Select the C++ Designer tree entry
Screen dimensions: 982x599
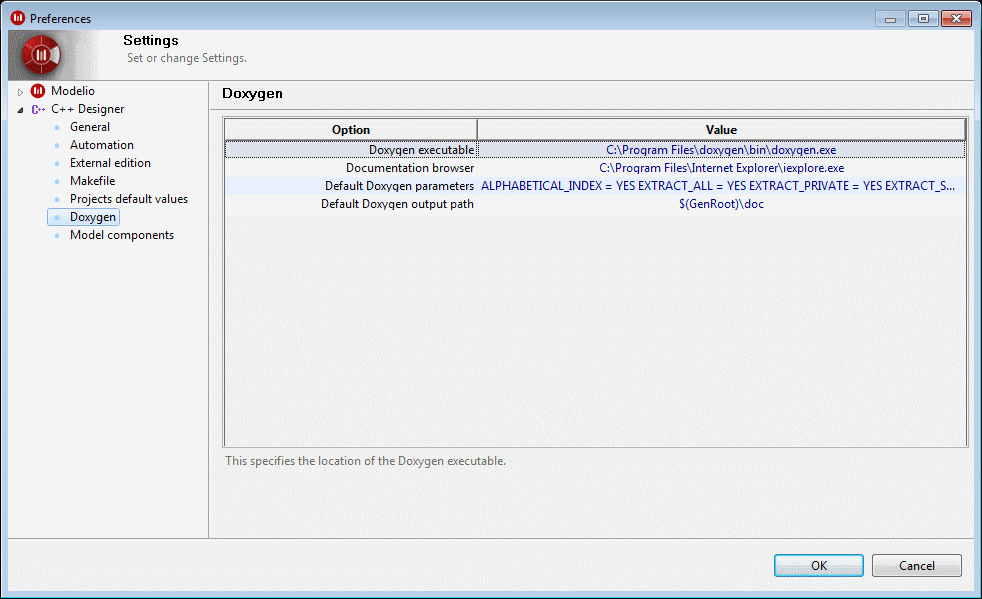pyautogui.click(x=88, y=109)
